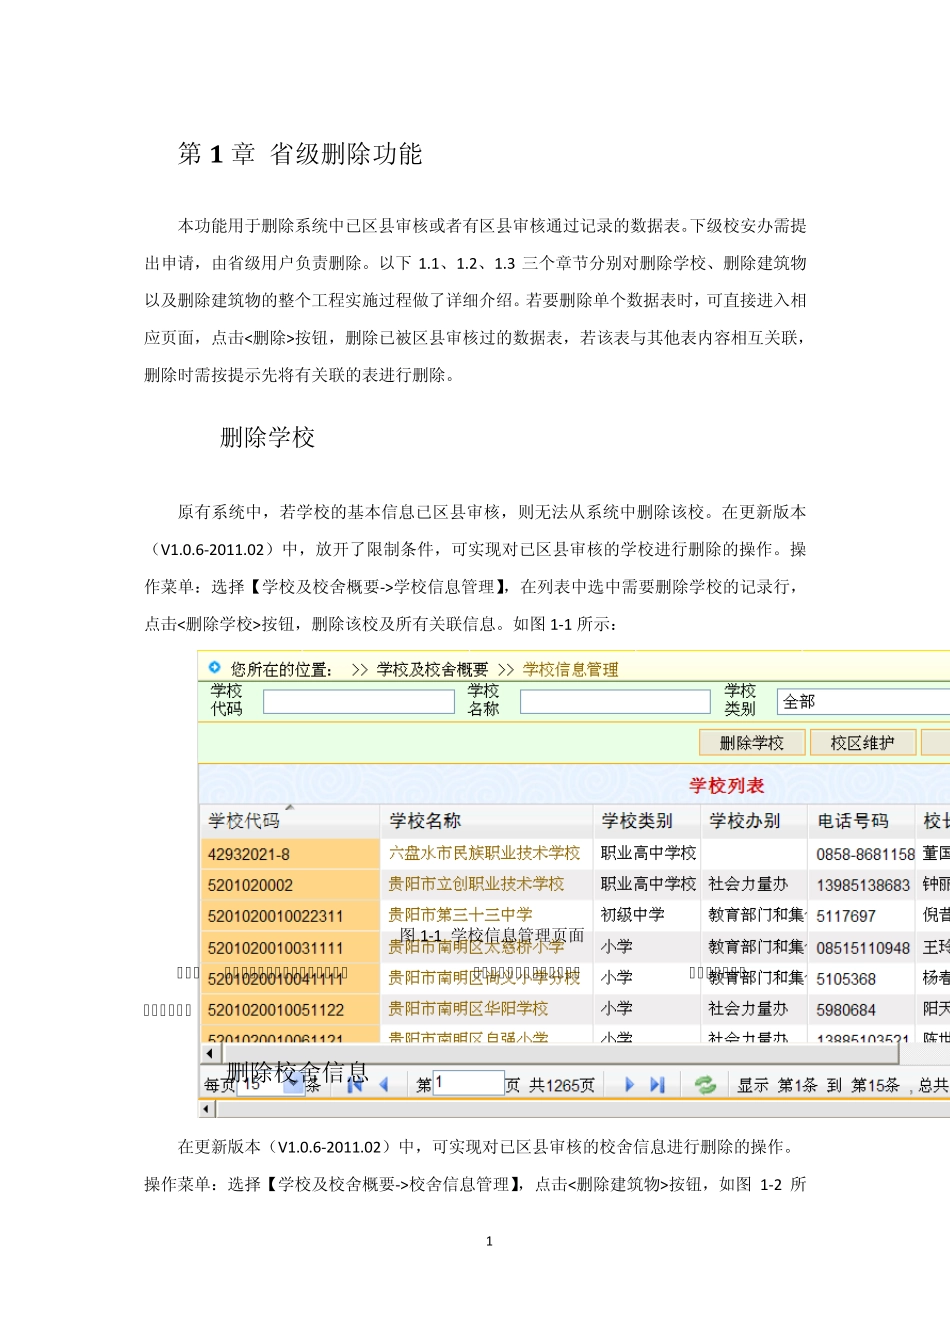950x1344 pixels.
Task: Open link 贵阳市第三十三中学
Action: [460, 915]
